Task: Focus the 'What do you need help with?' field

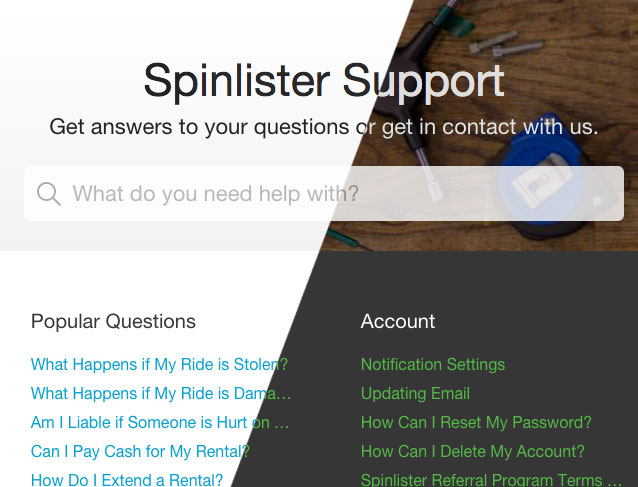Action: (x=324, y=194)
